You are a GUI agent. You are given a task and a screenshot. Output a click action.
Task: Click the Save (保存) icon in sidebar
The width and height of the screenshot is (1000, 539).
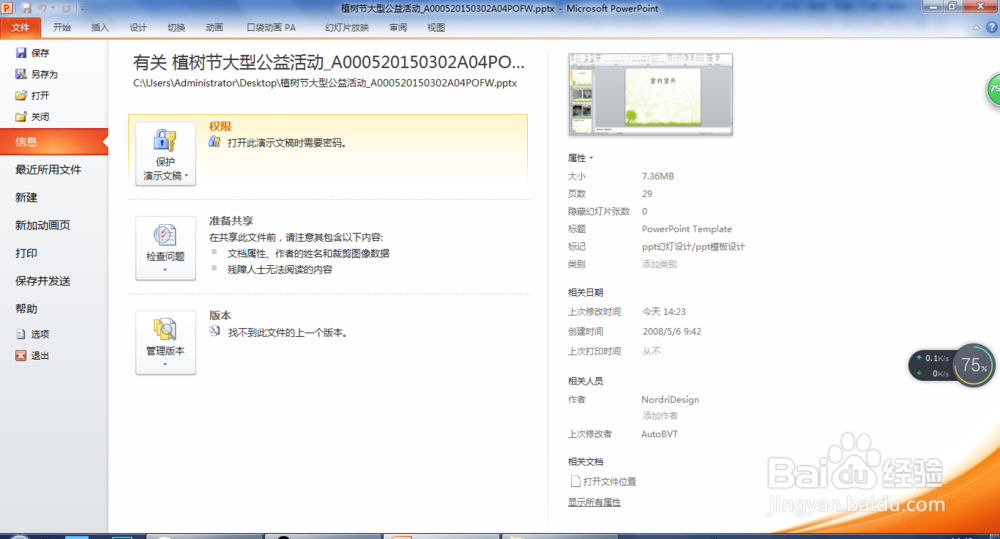pos(21,53)
